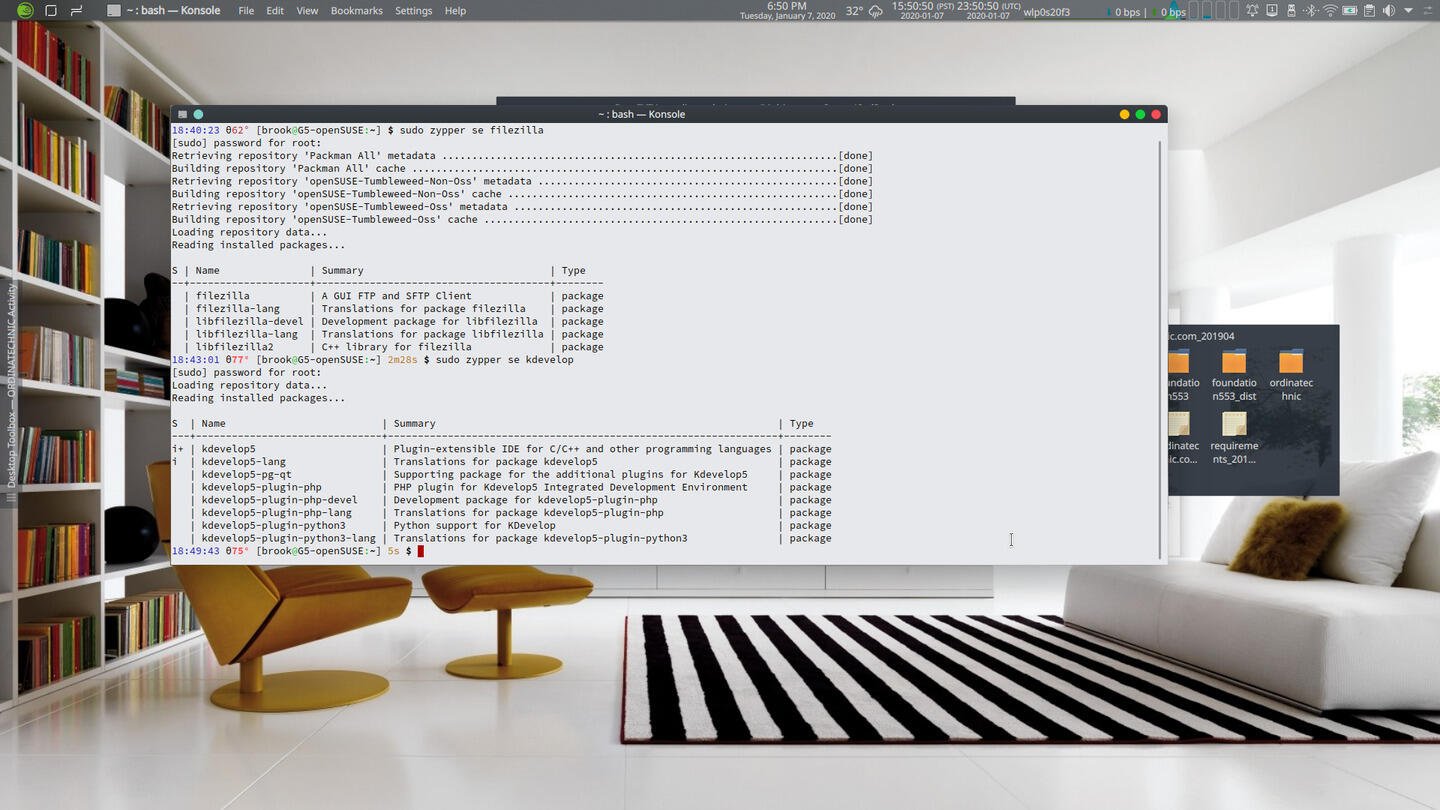This screenshot has width=1440, height=810.
Task: Click the Konsole window menu icon in titlebar
Action: pyautogui.click(x=181, y=114)
